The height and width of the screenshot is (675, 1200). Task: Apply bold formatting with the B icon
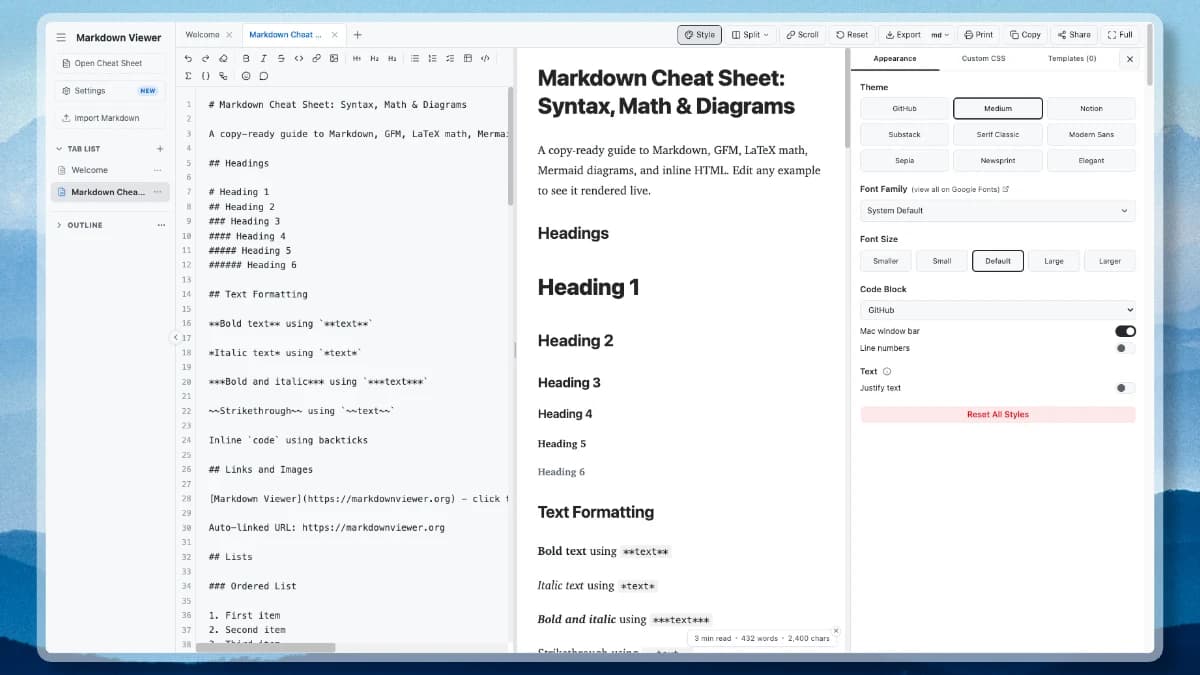244,58
